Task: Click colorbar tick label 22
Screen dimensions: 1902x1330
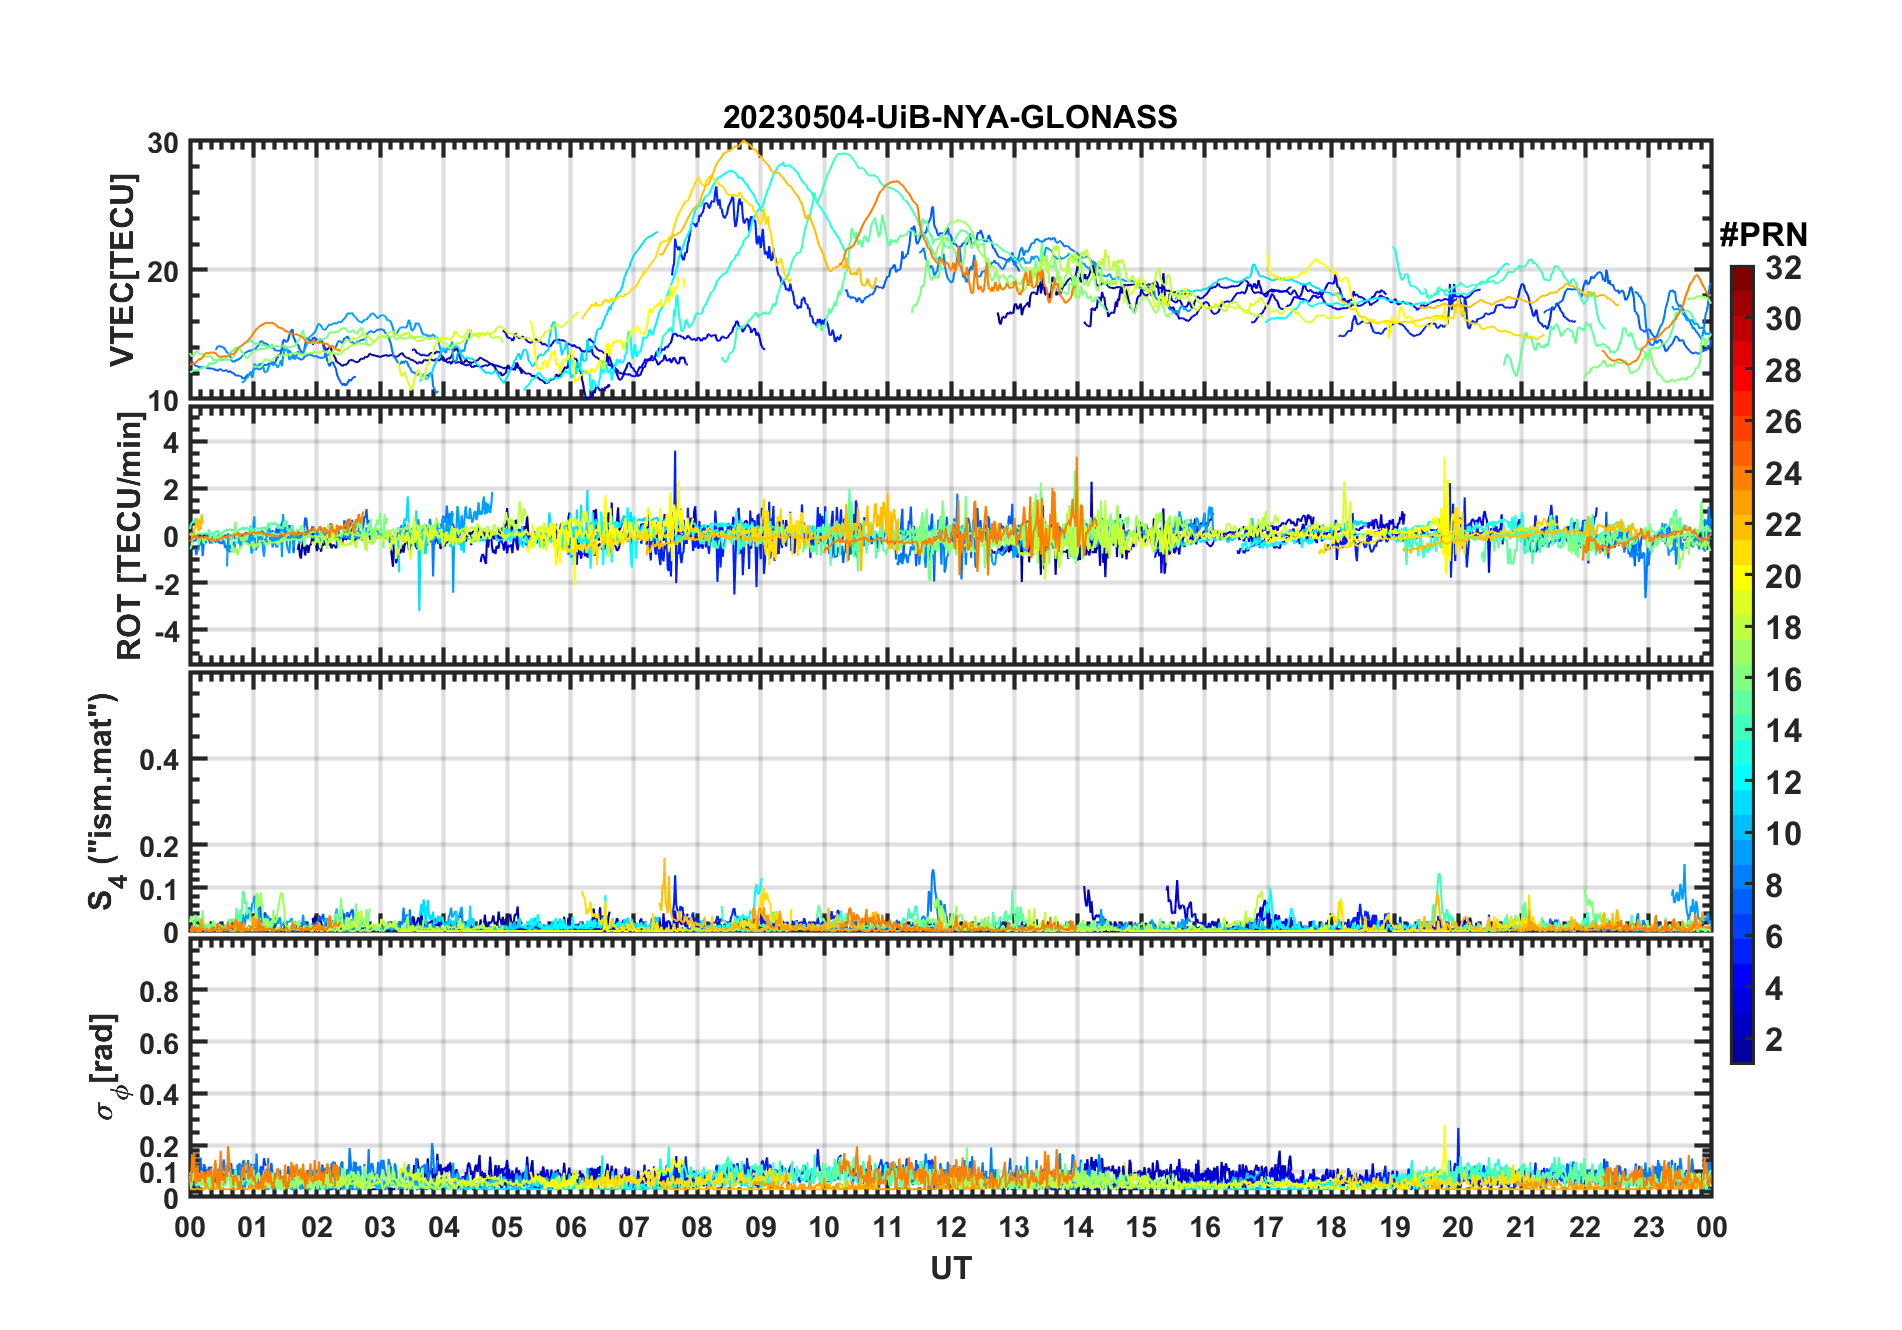Action: click(x=1783, y=526)
